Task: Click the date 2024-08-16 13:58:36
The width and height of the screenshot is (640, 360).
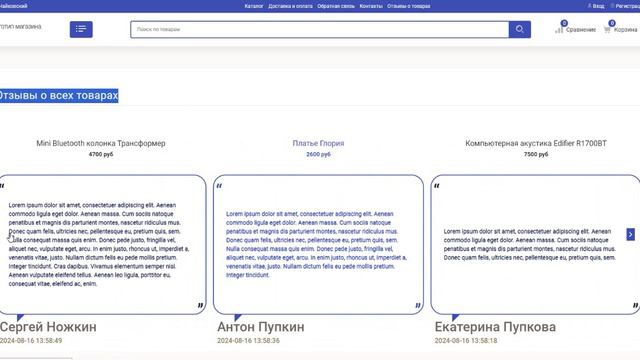Action: [x=248, y=340]
